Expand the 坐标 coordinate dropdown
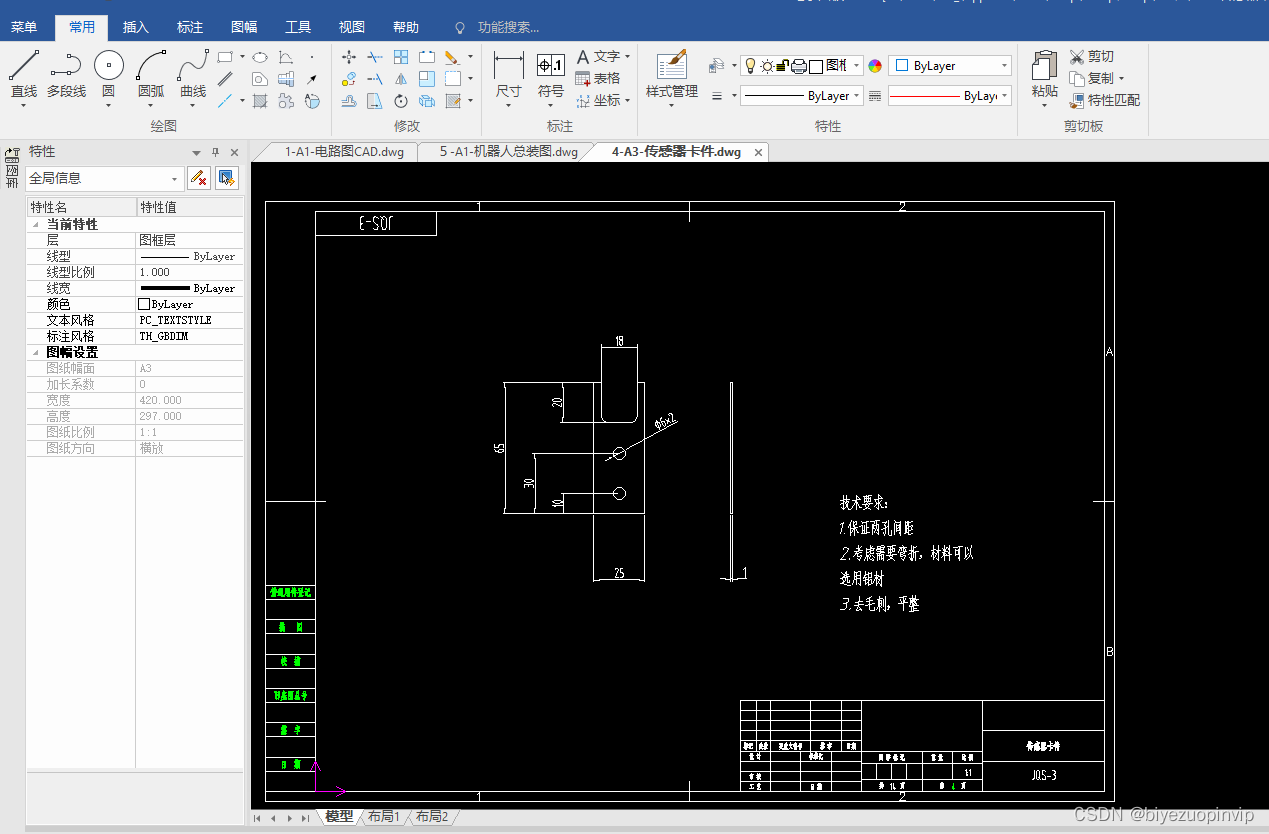1269x834 pixels. click(x=628, y=101)
